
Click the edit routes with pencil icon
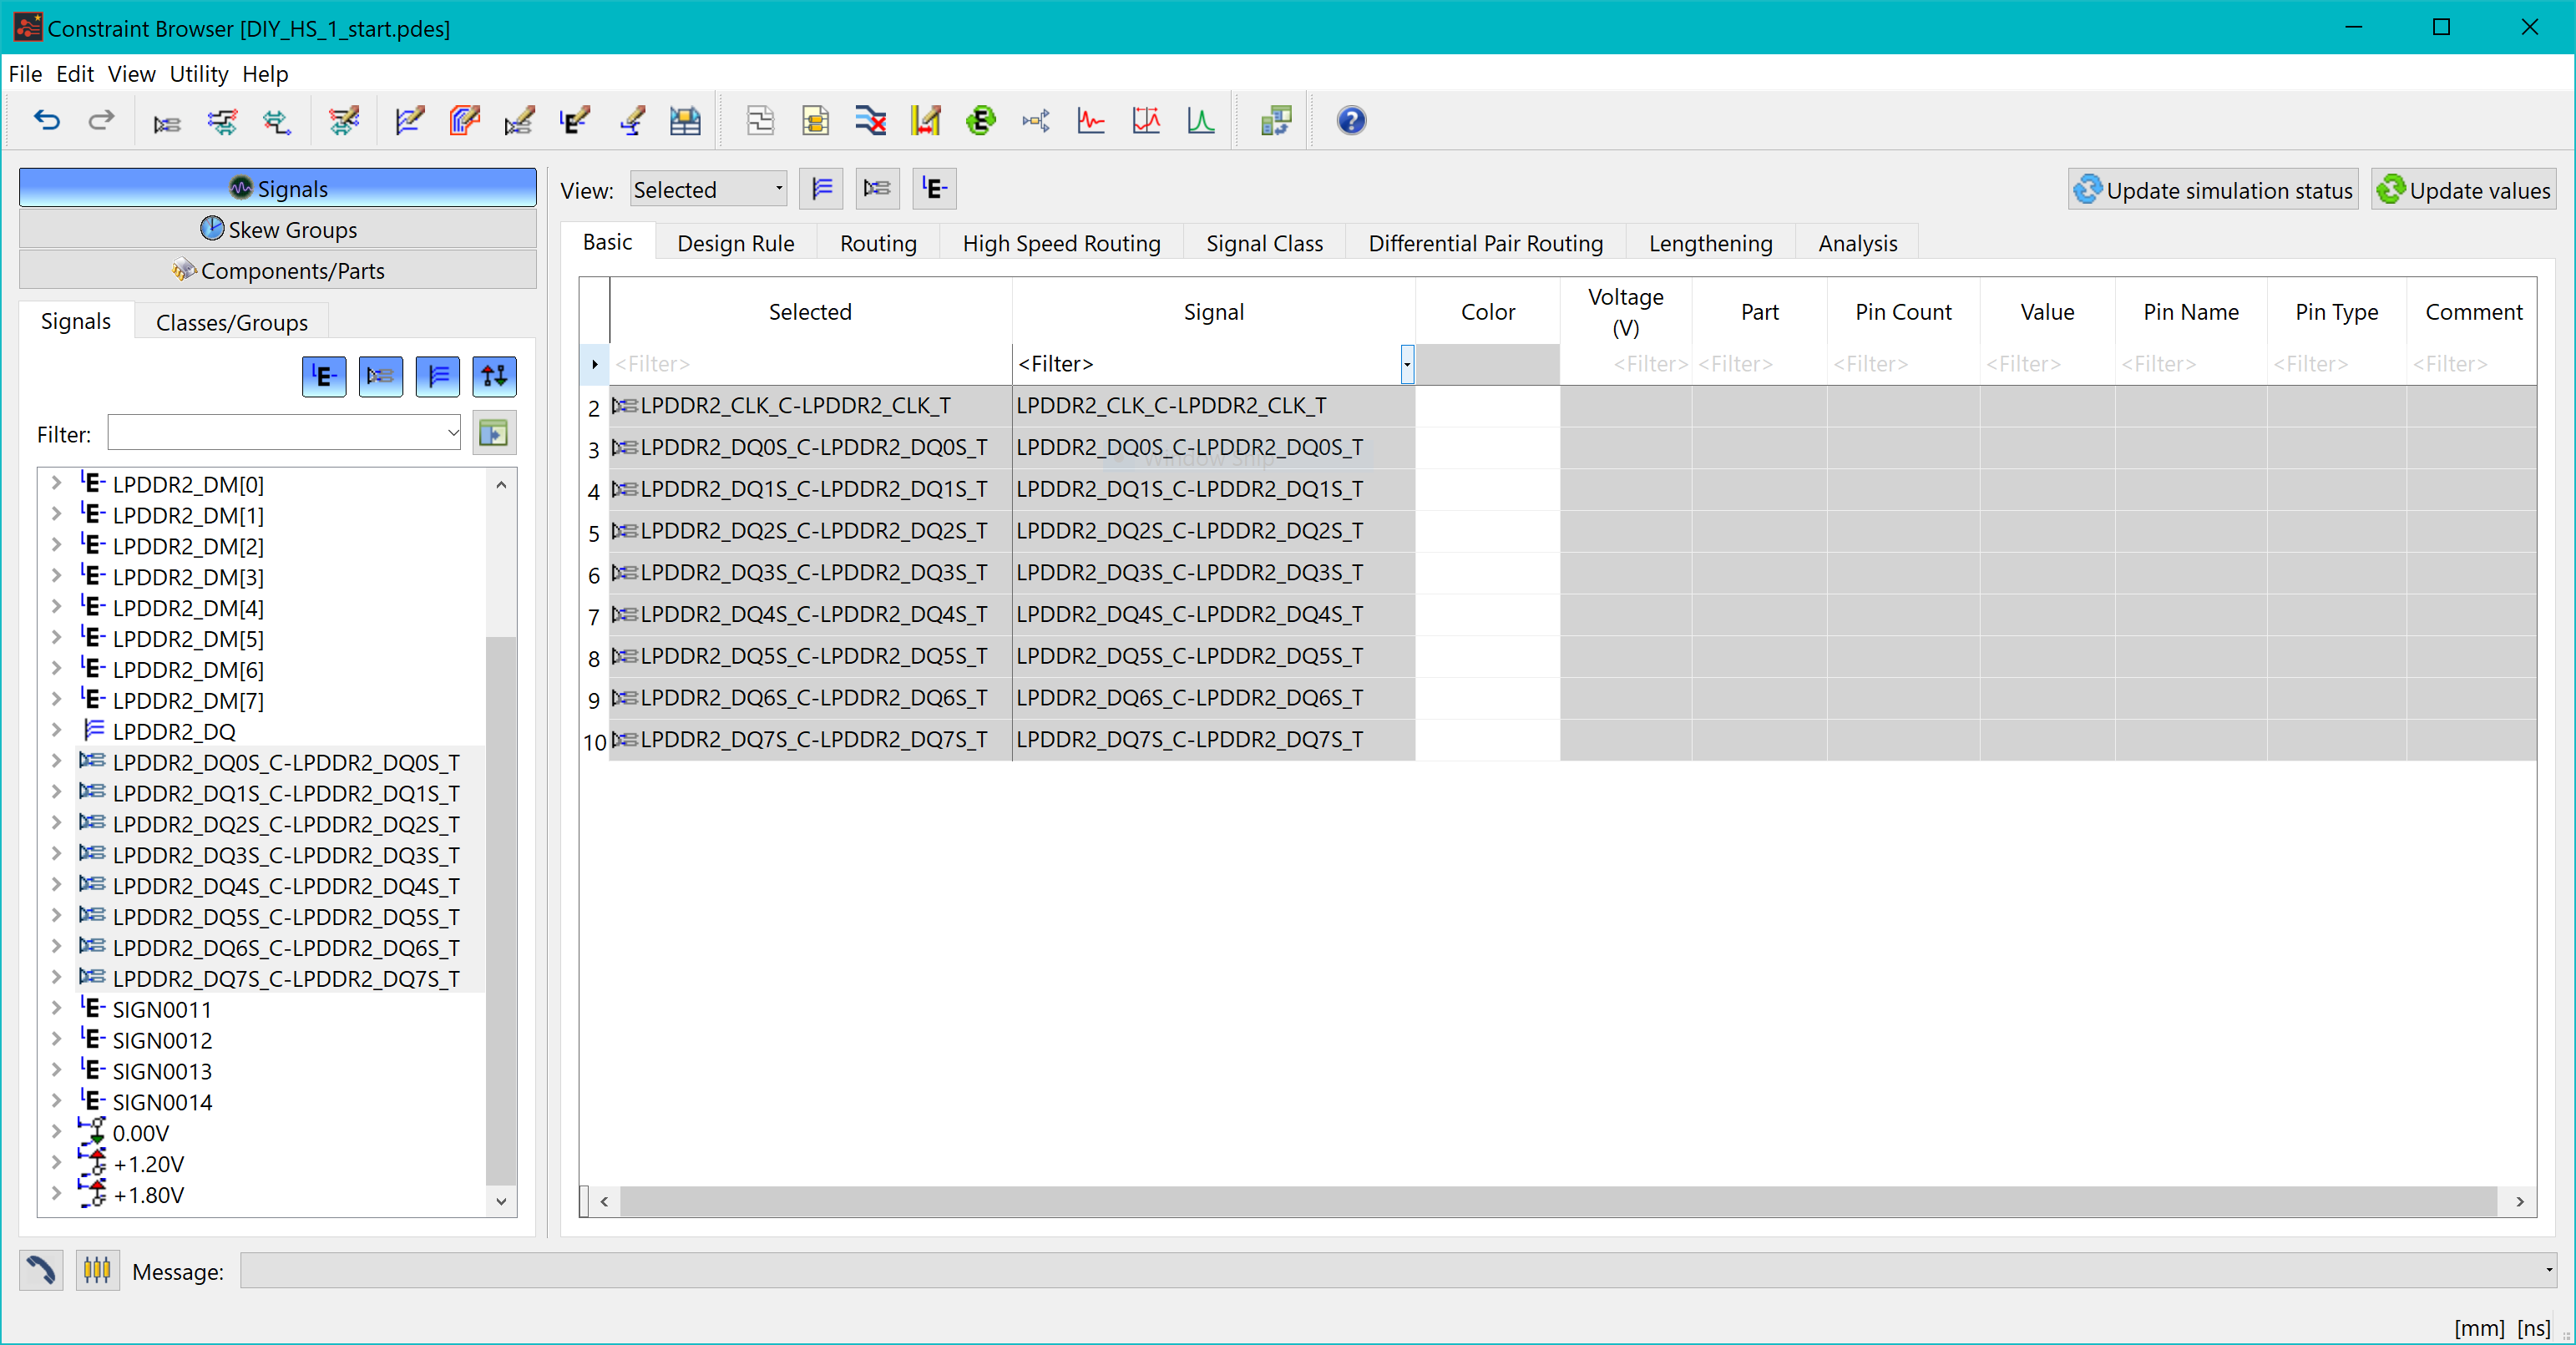[344, 122]
